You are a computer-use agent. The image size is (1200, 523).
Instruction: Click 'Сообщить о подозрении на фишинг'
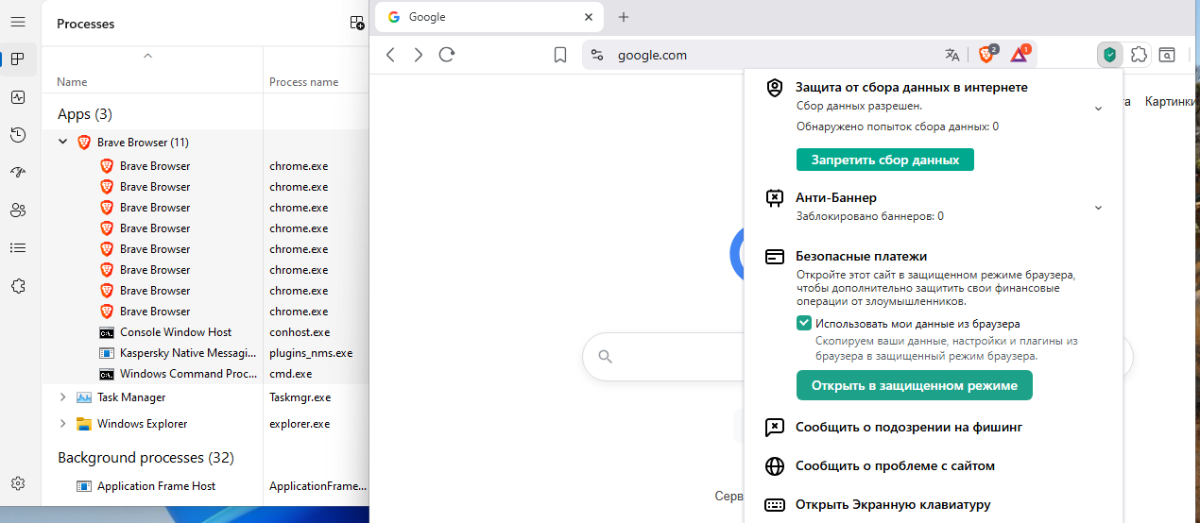(x=908, y=427)
